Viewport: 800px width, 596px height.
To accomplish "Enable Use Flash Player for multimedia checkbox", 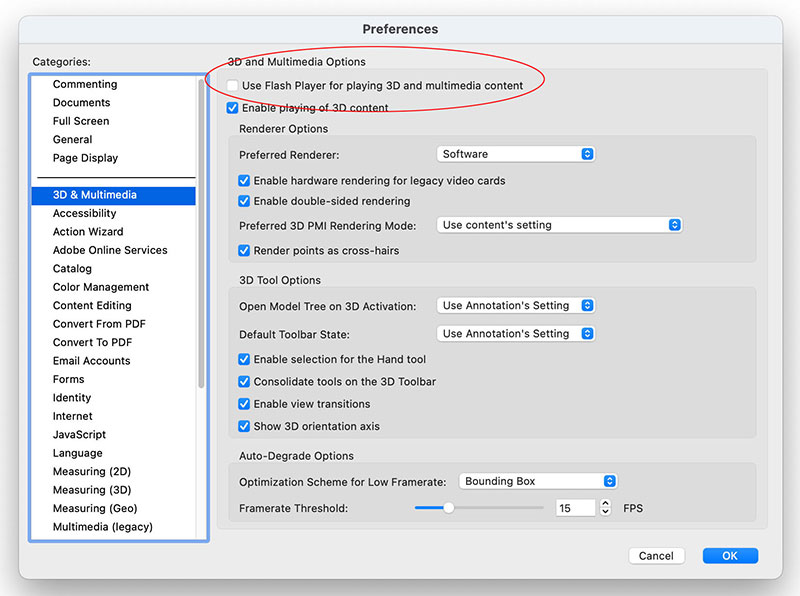I will pos(233,86).
